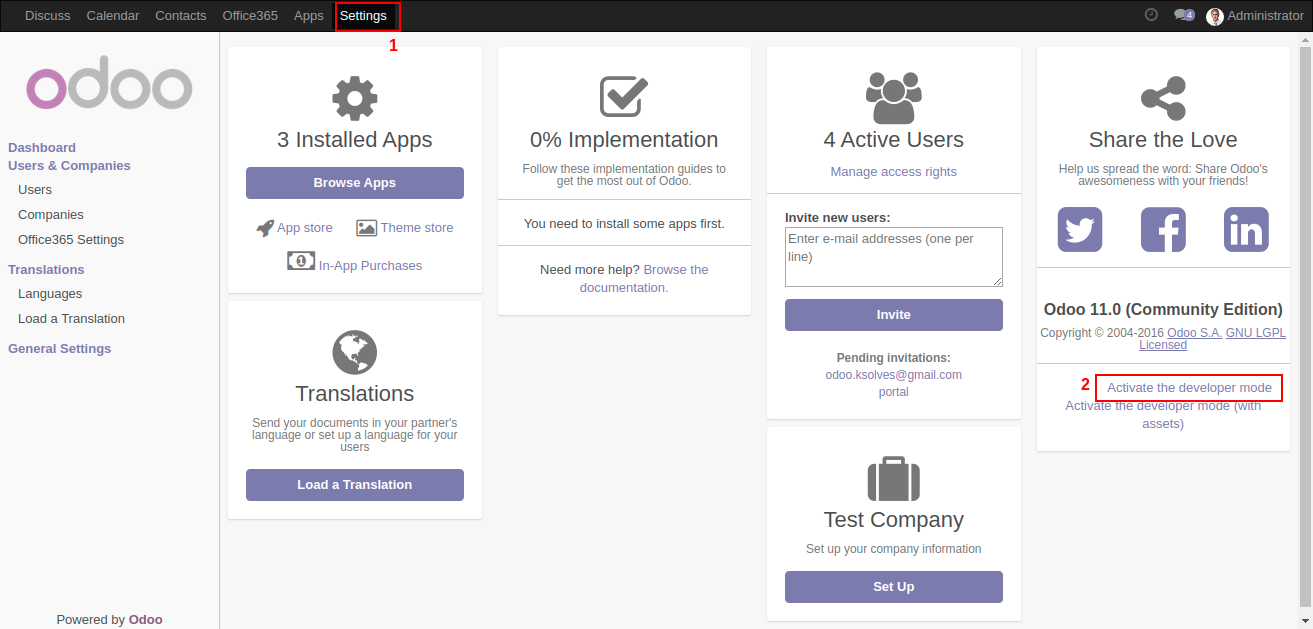Focus the invite e-mail addresses text area

point(894,257)
